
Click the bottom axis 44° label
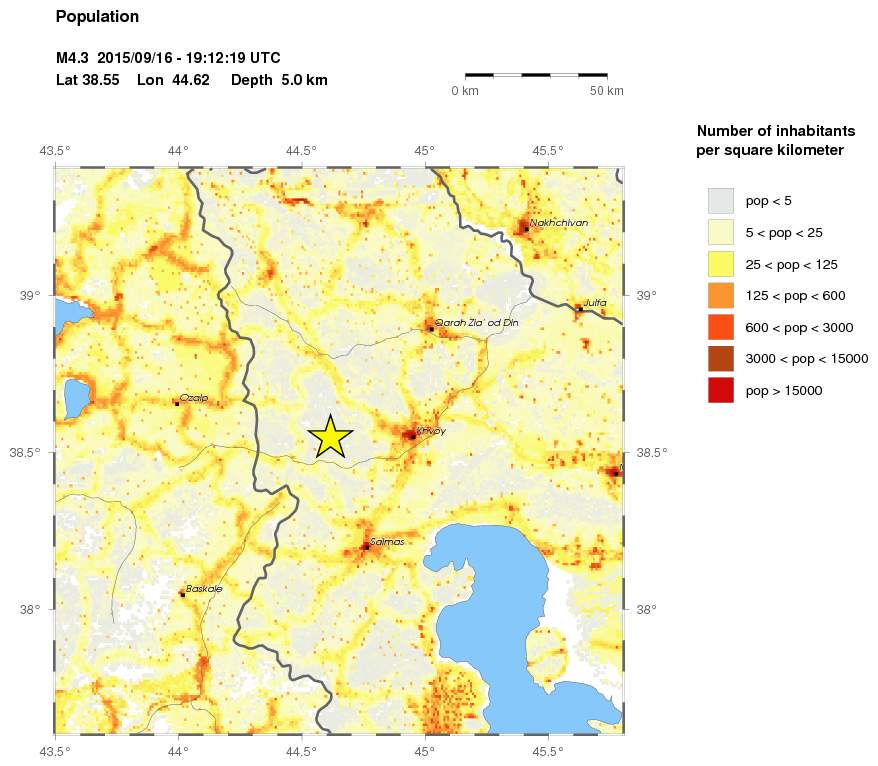(178, 751)
